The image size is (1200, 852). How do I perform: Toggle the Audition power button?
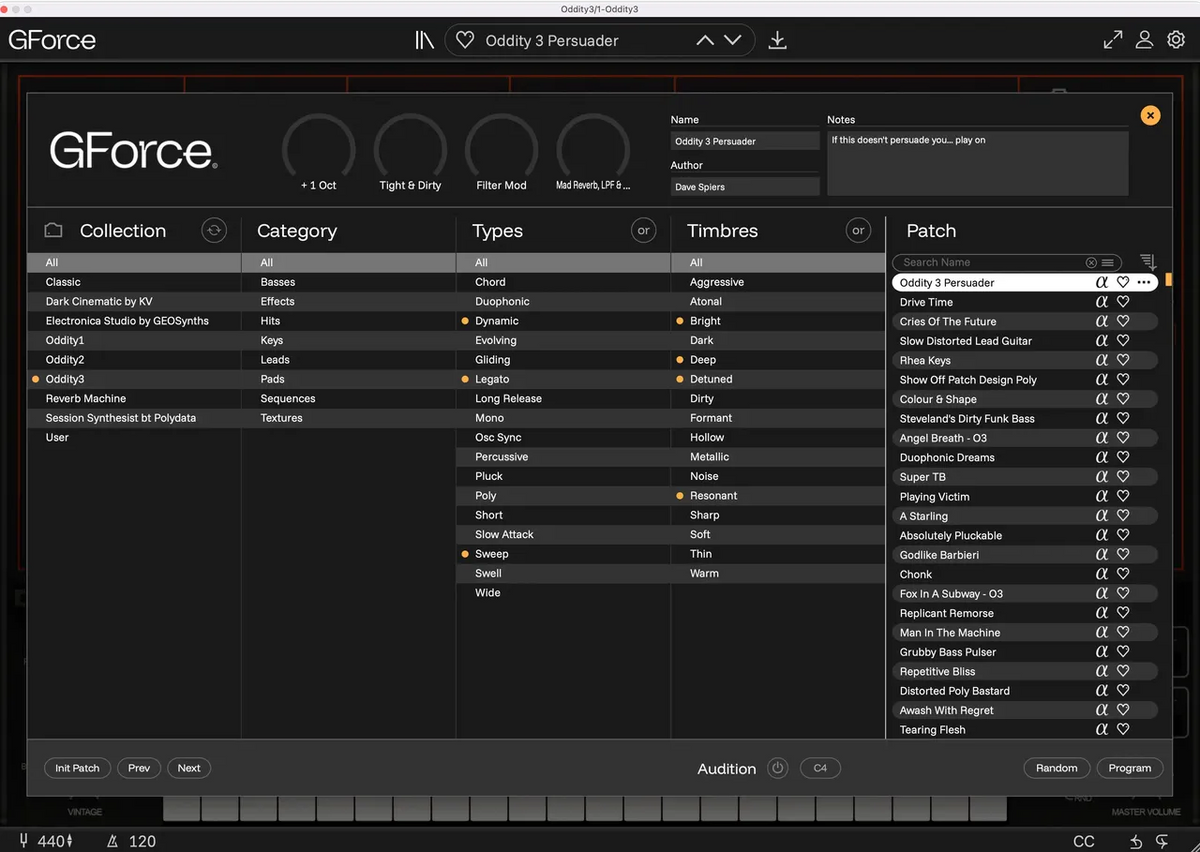pos(778,768)
